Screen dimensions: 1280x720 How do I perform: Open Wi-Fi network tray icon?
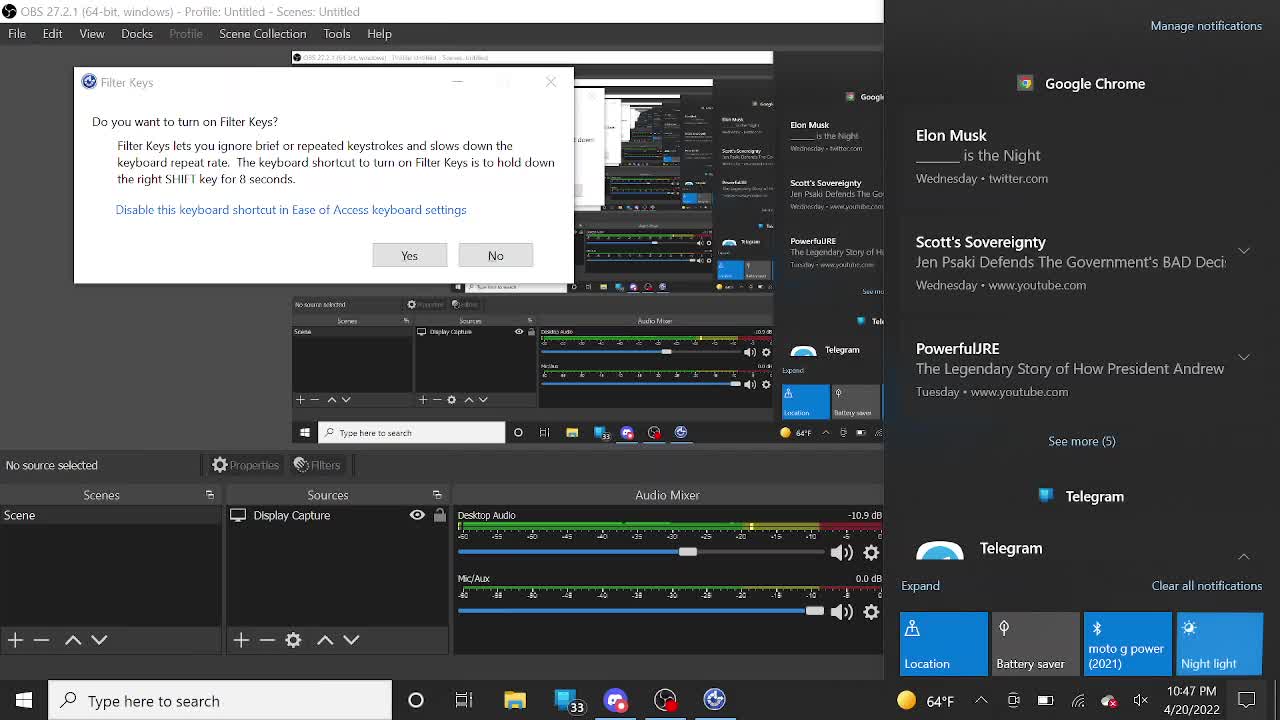pyautogui.click(x=1078, y=700)
